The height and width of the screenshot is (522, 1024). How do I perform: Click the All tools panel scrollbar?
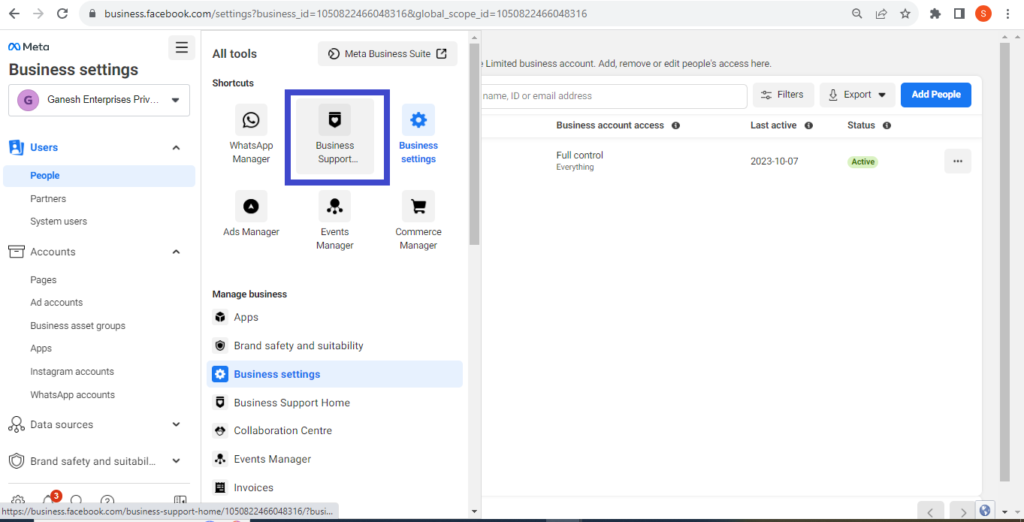[x=474, y=144]
